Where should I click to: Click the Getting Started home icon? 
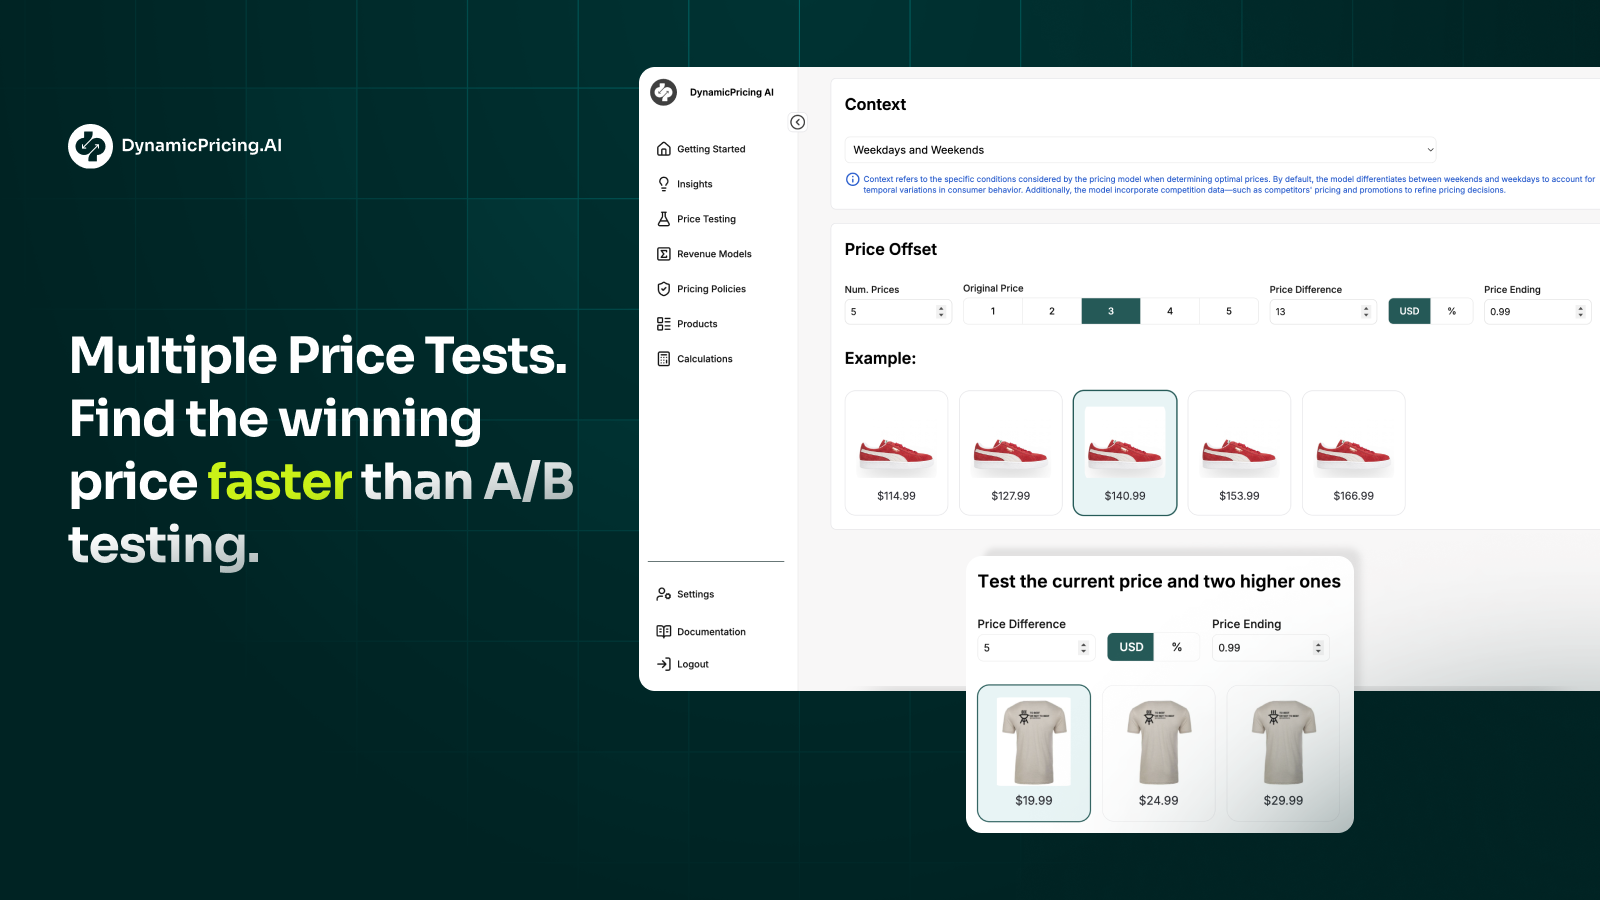coord(664,149)
